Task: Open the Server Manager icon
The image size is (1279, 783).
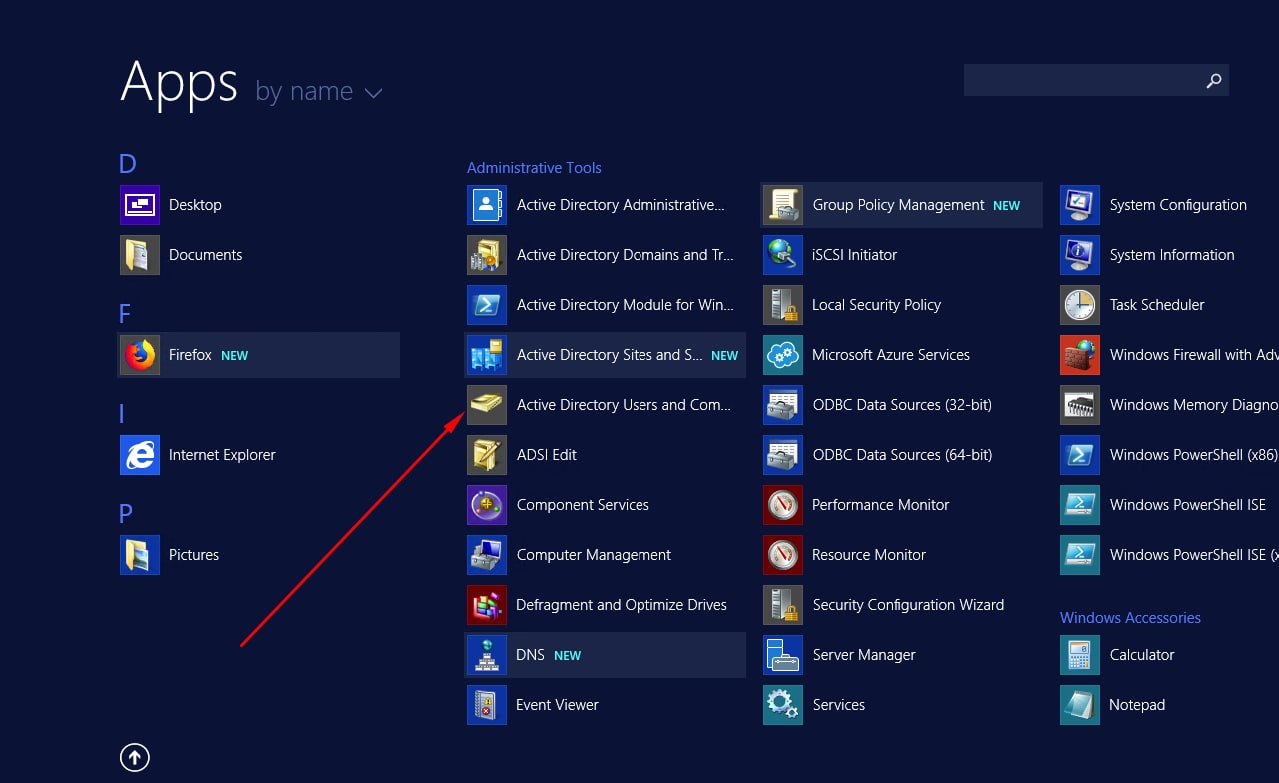Action: tap(783, 655)
